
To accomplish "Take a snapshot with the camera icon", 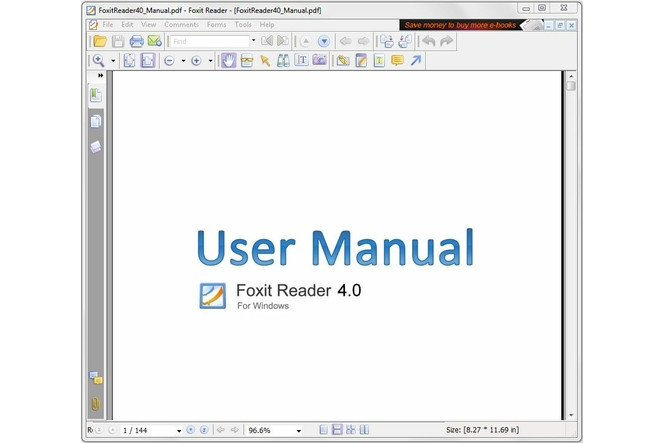I will (x=320, y=61).
